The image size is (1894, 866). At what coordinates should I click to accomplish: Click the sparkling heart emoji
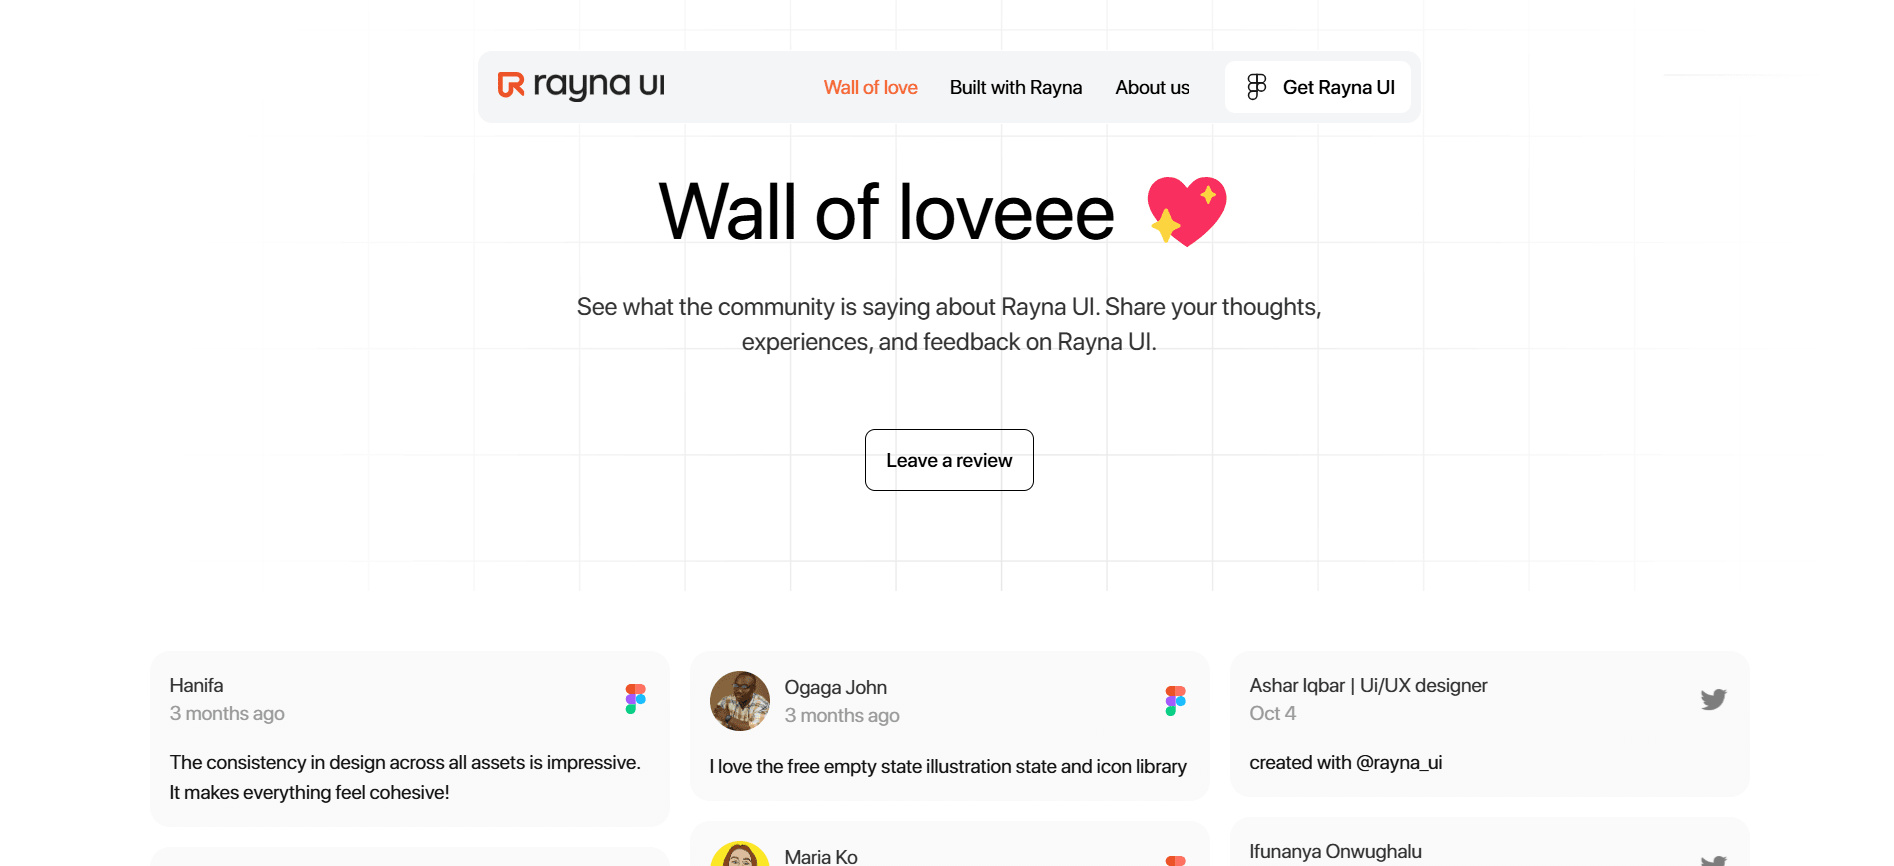[x=1187, y=211]
